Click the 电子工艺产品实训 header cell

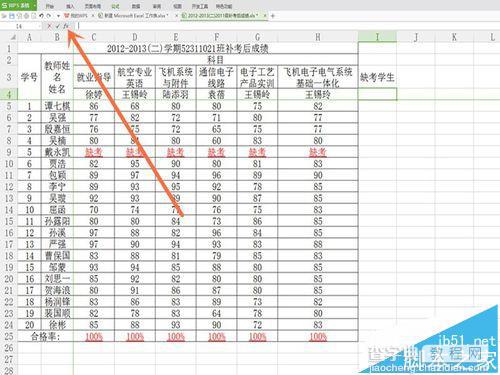257,77
